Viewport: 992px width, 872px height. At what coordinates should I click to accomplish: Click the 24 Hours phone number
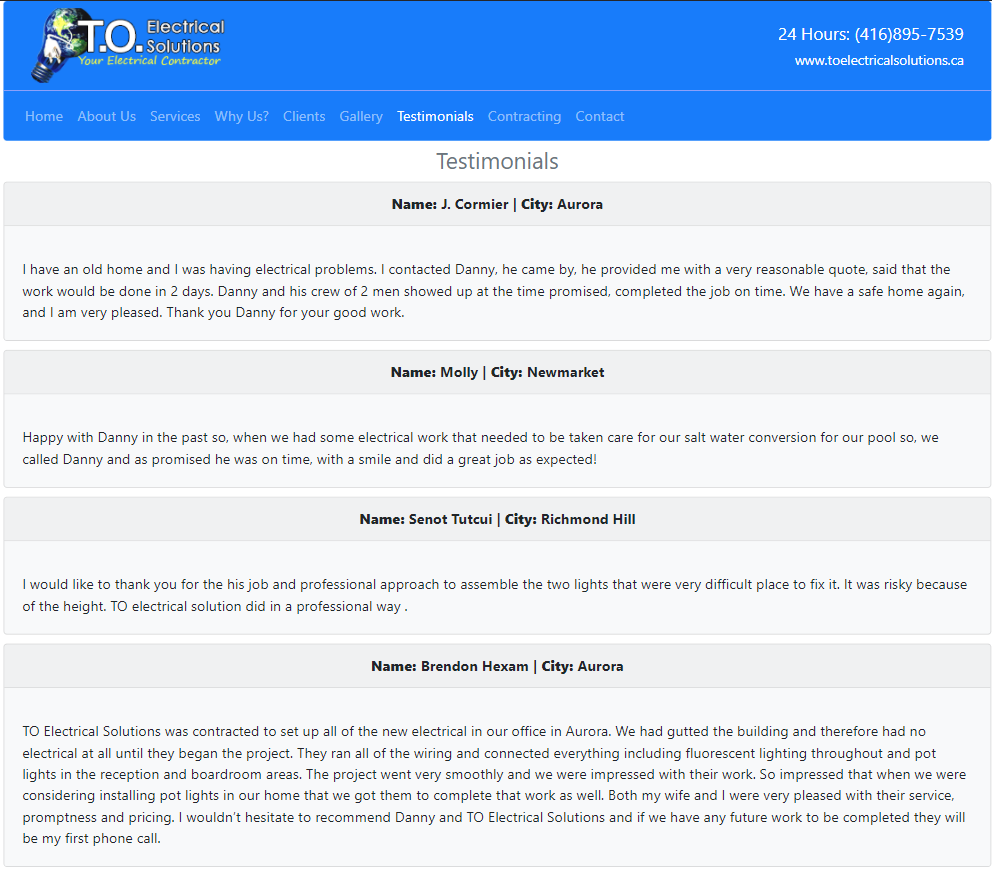click(871, 34)
